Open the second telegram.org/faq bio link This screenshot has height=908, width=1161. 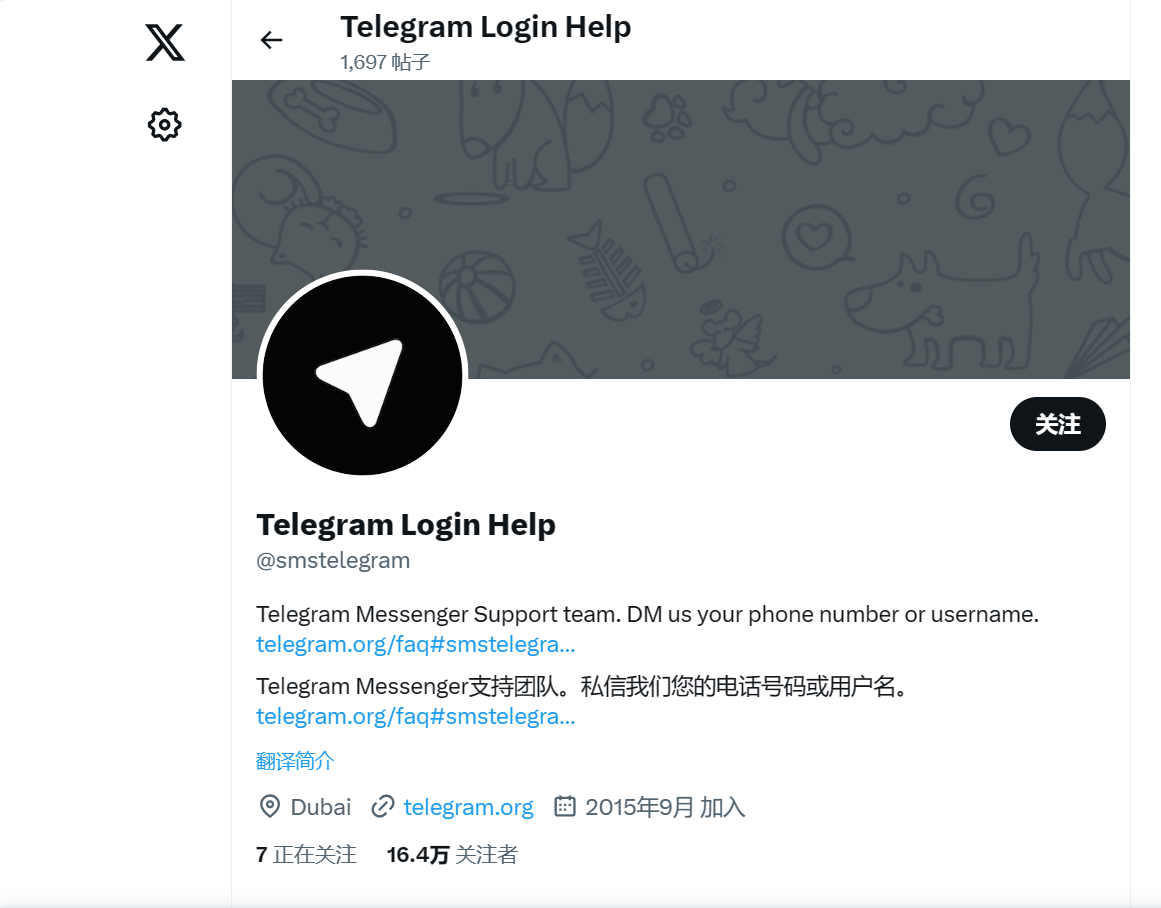[415, 716]
